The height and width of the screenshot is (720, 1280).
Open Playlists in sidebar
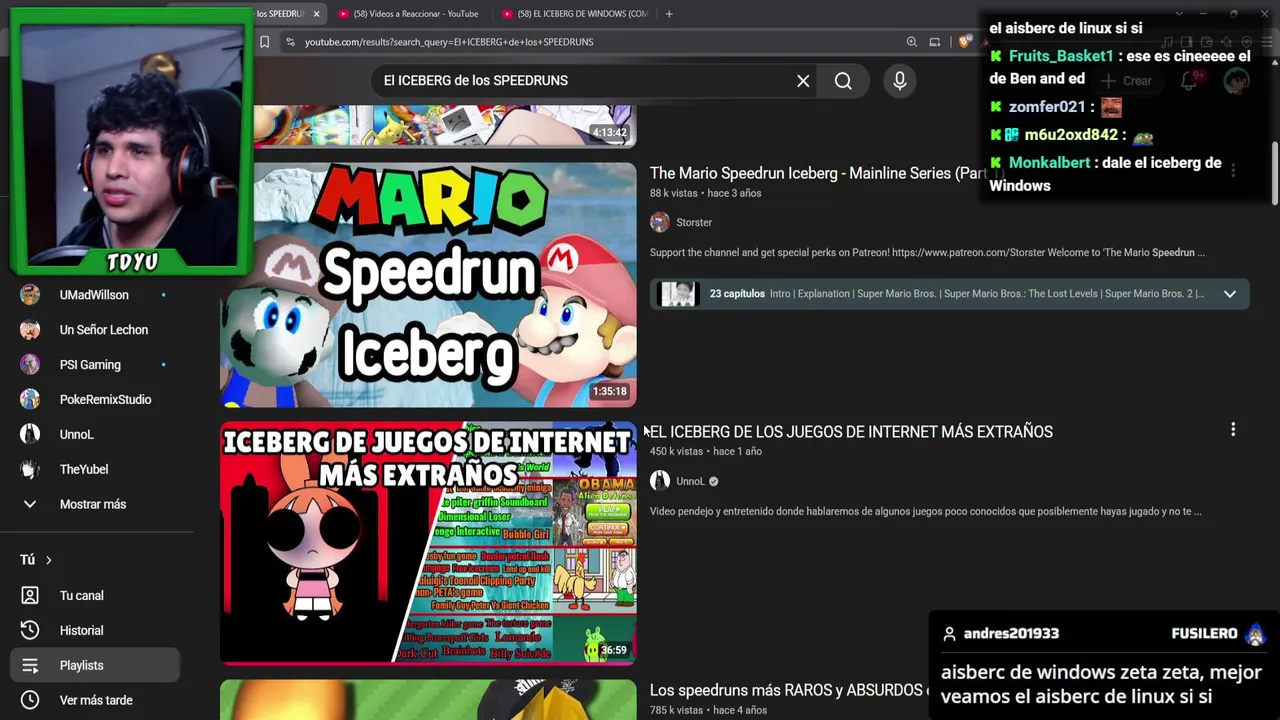(x=96, y=666)
